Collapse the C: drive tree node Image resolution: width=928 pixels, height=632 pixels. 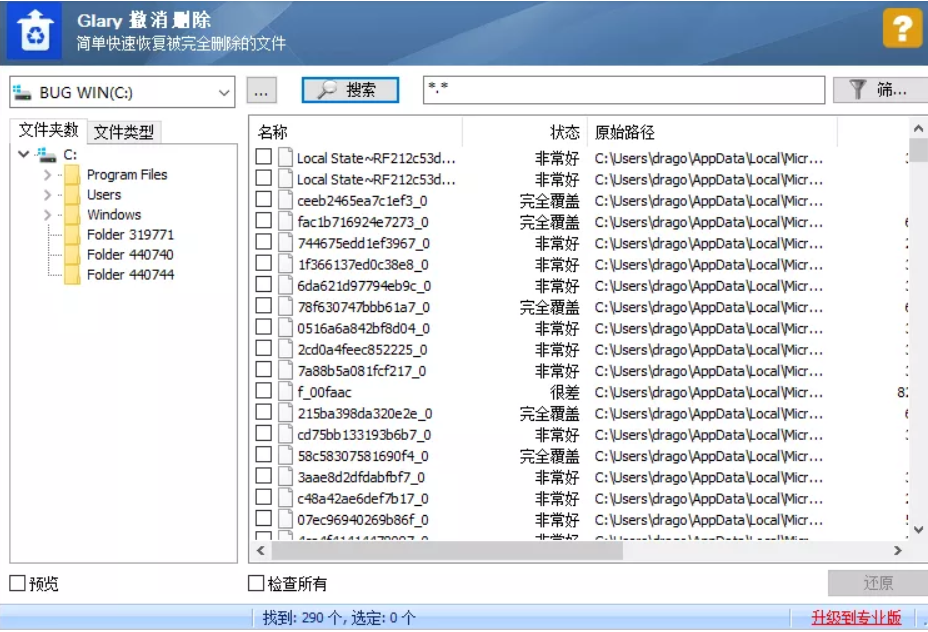(x=24, y=154)
